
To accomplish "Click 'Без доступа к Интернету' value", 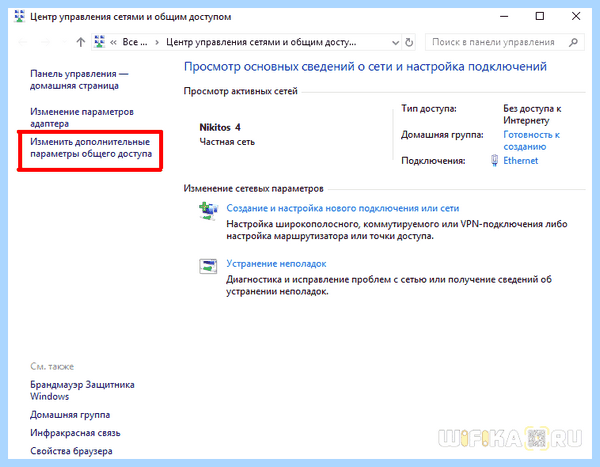I will (x=532, y=114).
